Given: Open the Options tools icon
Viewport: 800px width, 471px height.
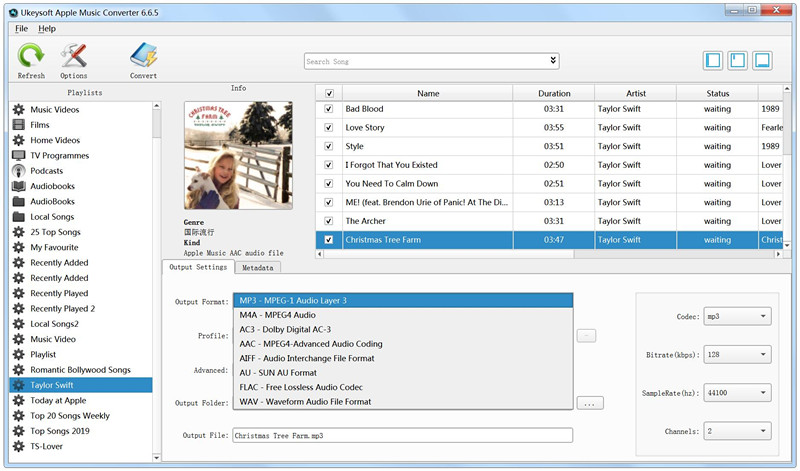Looking at the screenshot, I should click(74, 56).
